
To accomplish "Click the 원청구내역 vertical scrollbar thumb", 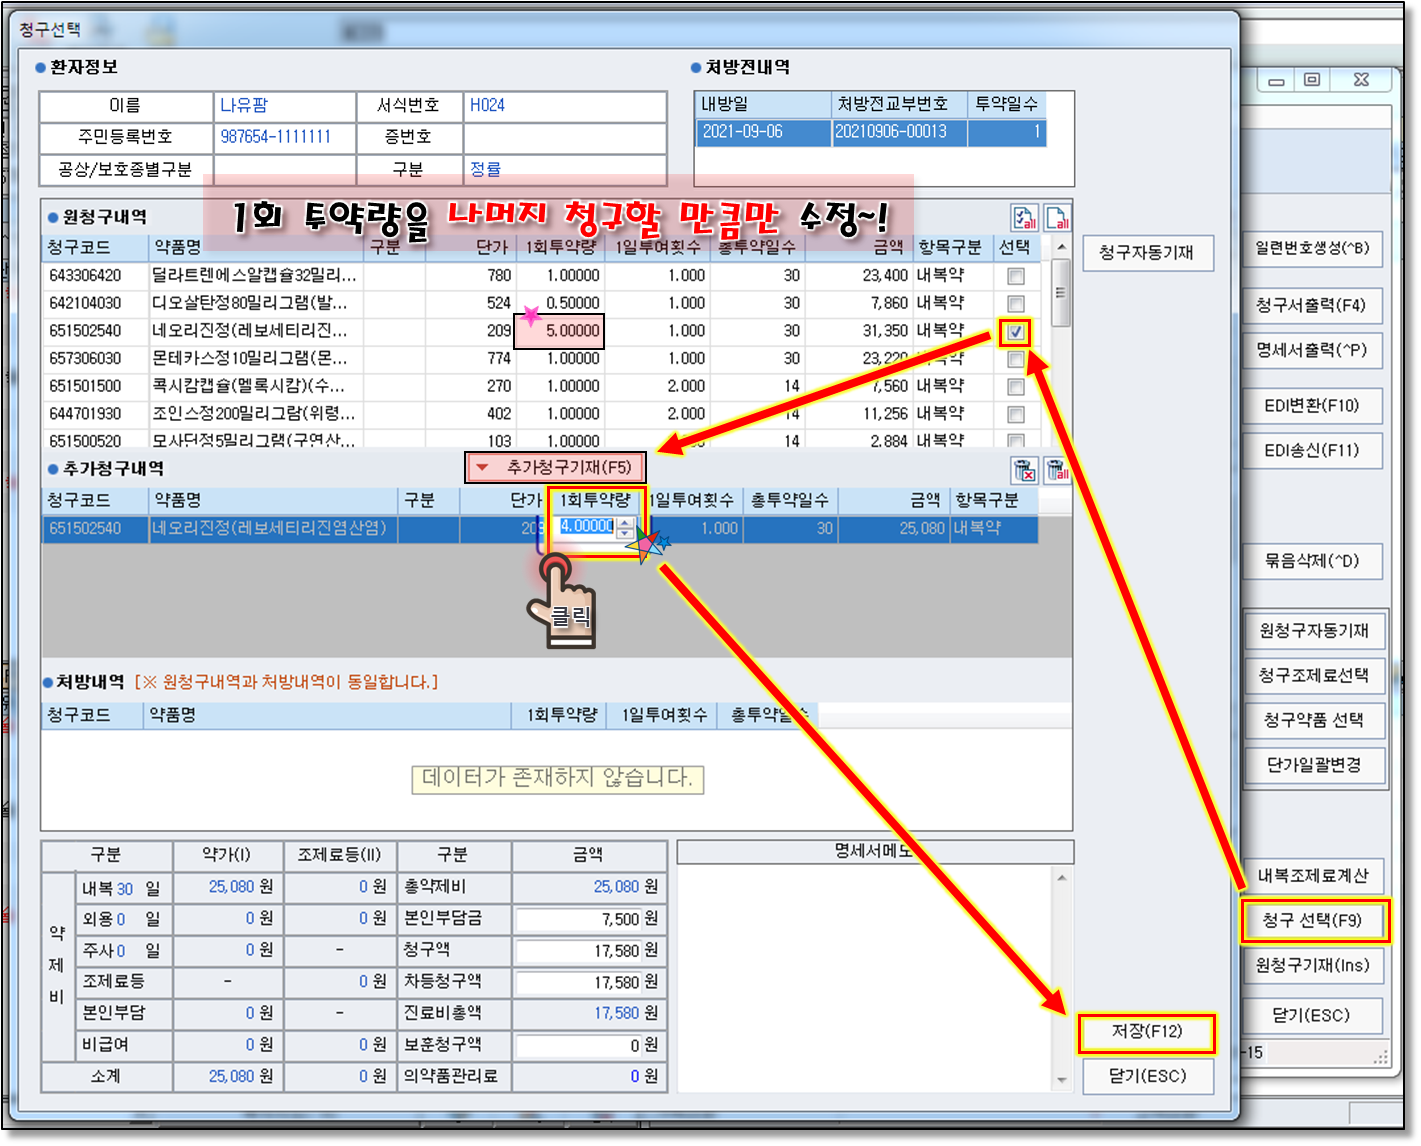I will point(1061,293).
